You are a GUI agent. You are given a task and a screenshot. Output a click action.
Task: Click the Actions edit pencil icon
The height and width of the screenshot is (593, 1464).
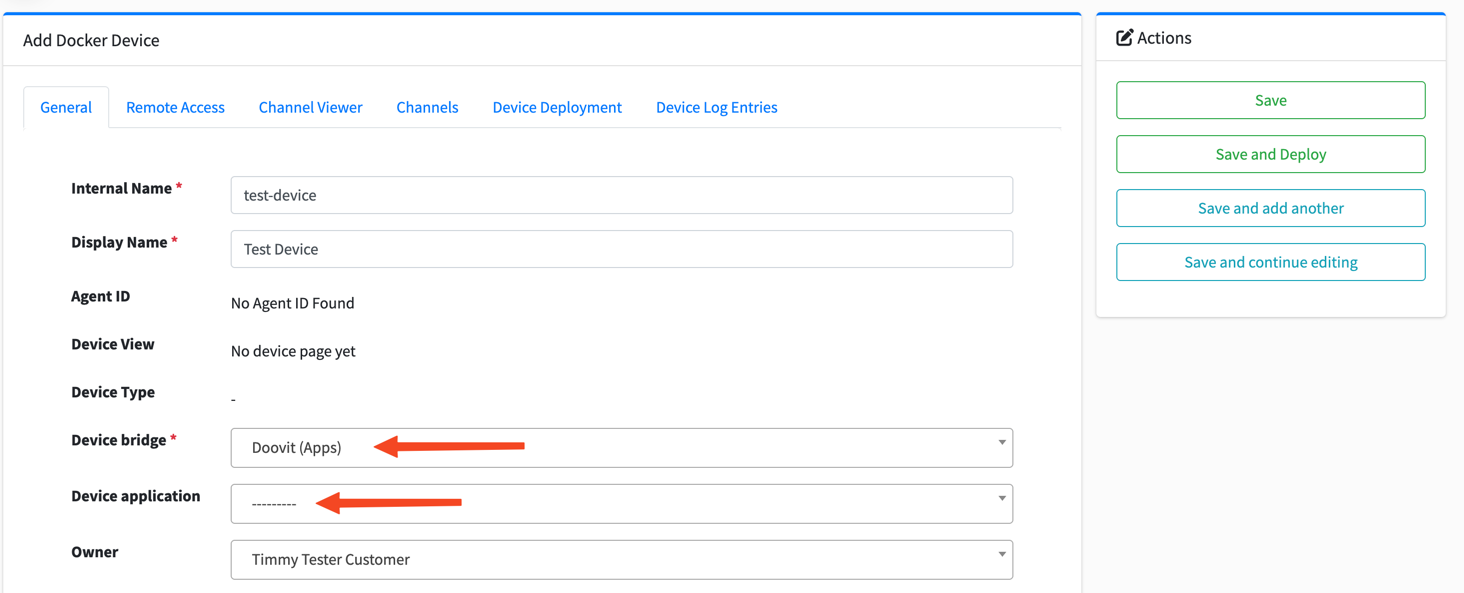pos(1124,37)
